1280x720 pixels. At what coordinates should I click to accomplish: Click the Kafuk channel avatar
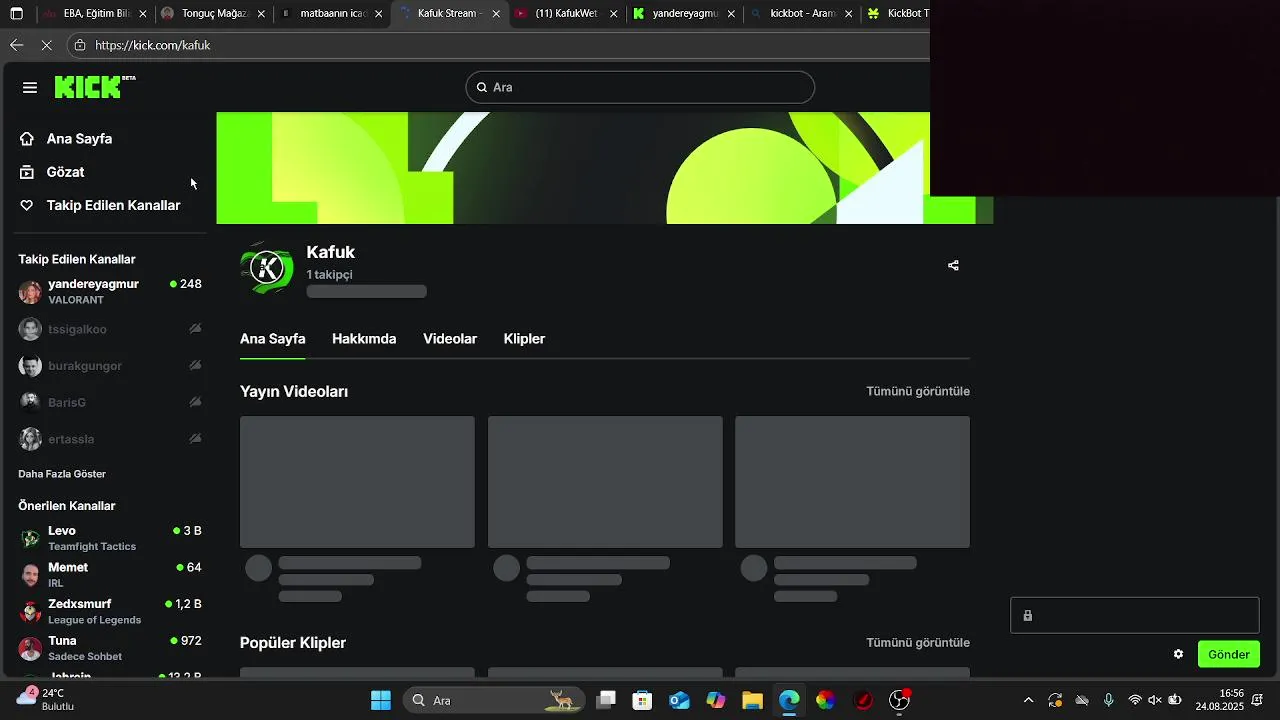[x=267, y=267]
